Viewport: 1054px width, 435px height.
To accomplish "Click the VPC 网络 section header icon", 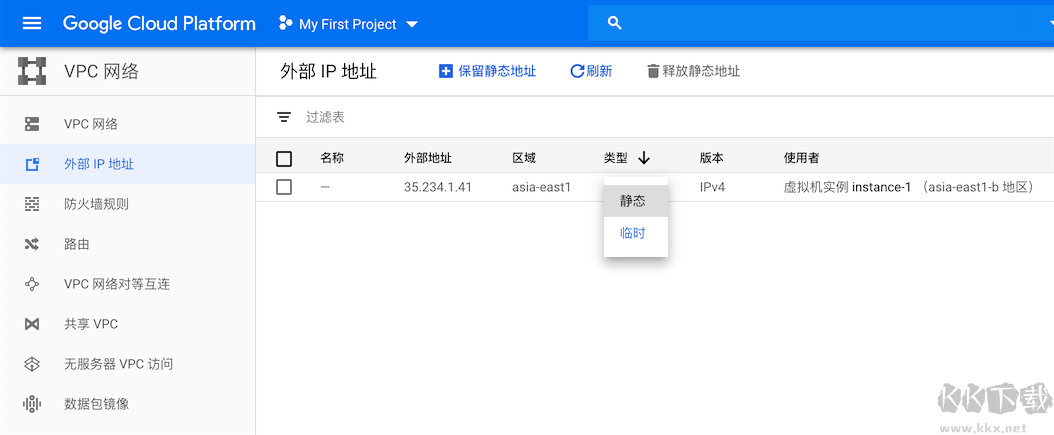I will (32, 71).
